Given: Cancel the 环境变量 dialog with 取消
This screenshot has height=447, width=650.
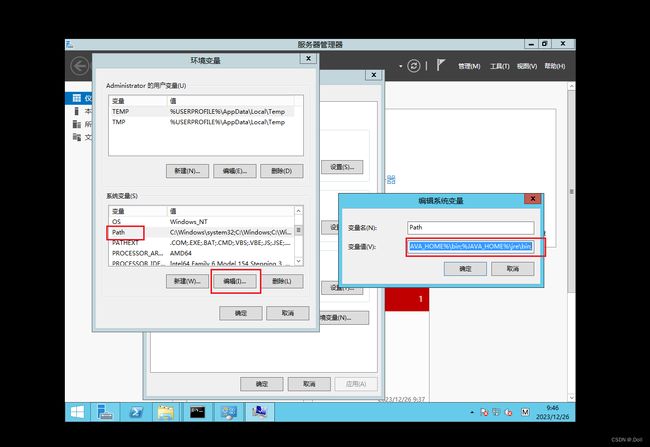Looking at the screenshot, I should pos(288,313).
